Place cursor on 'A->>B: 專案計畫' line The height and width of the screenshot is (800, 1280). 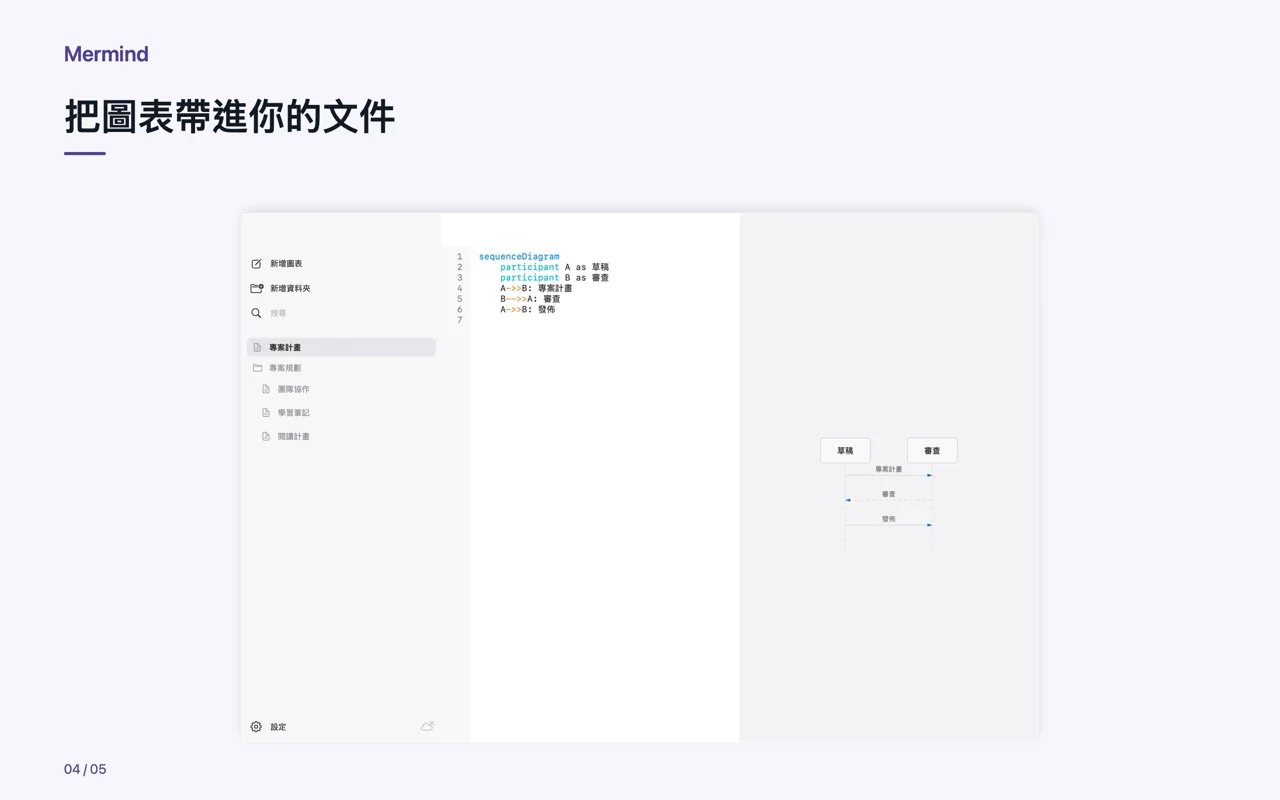tap(536, 288)
